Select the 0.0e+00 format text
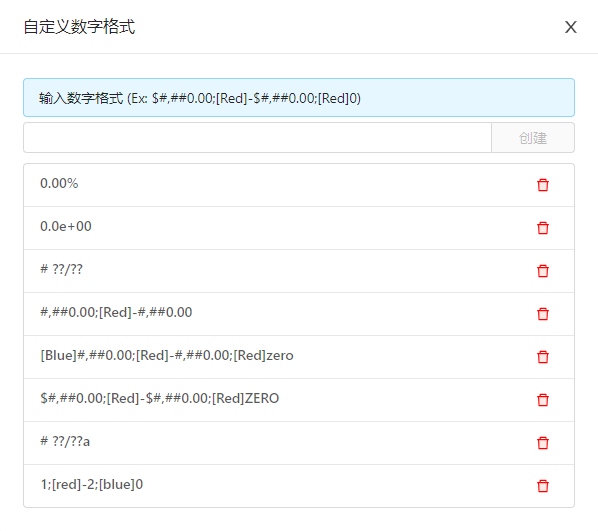Viewport: 598px width, 531px height. (66, 226)
